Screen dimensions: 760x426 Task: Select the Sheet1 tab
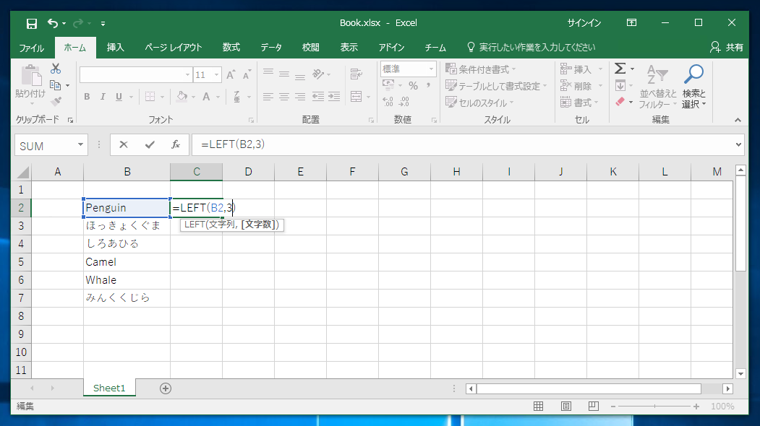109,388
